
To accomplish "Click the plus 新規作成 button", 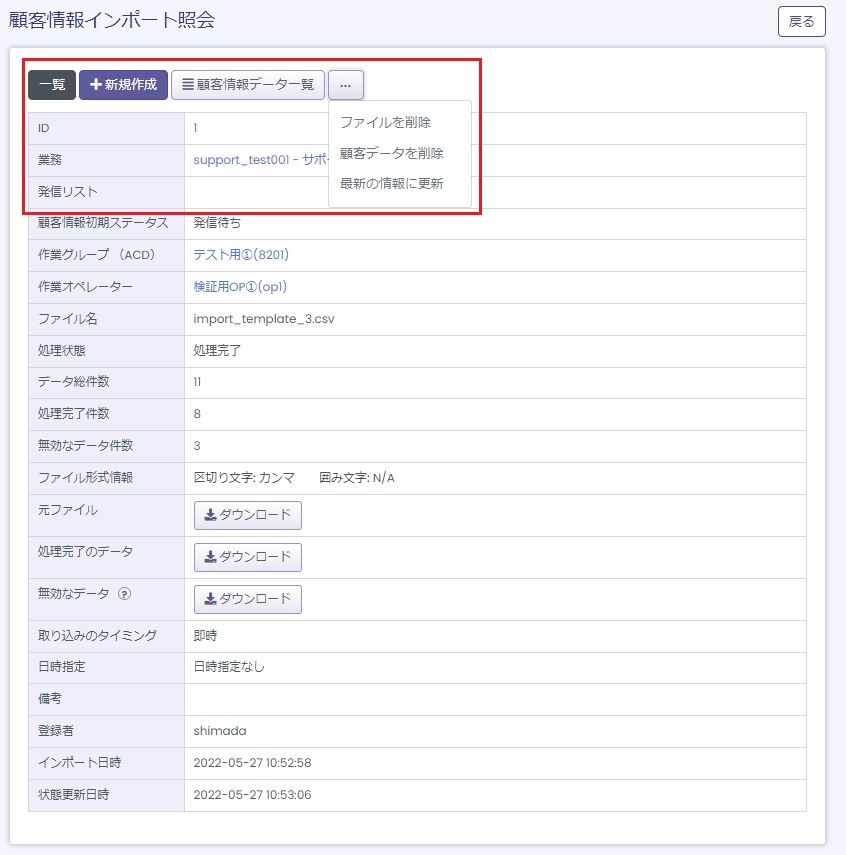I will click(123, 85).
